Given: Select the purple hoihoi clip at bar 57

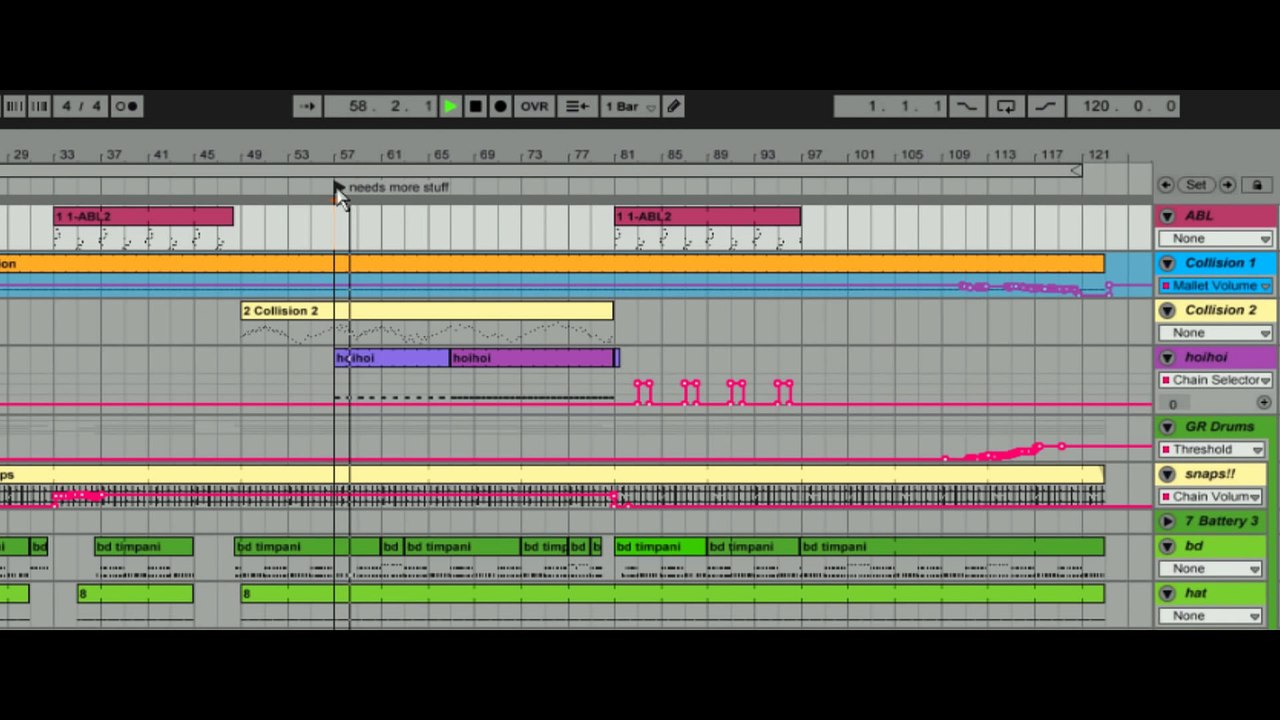Looking at the screenshot, I should 392,358.
